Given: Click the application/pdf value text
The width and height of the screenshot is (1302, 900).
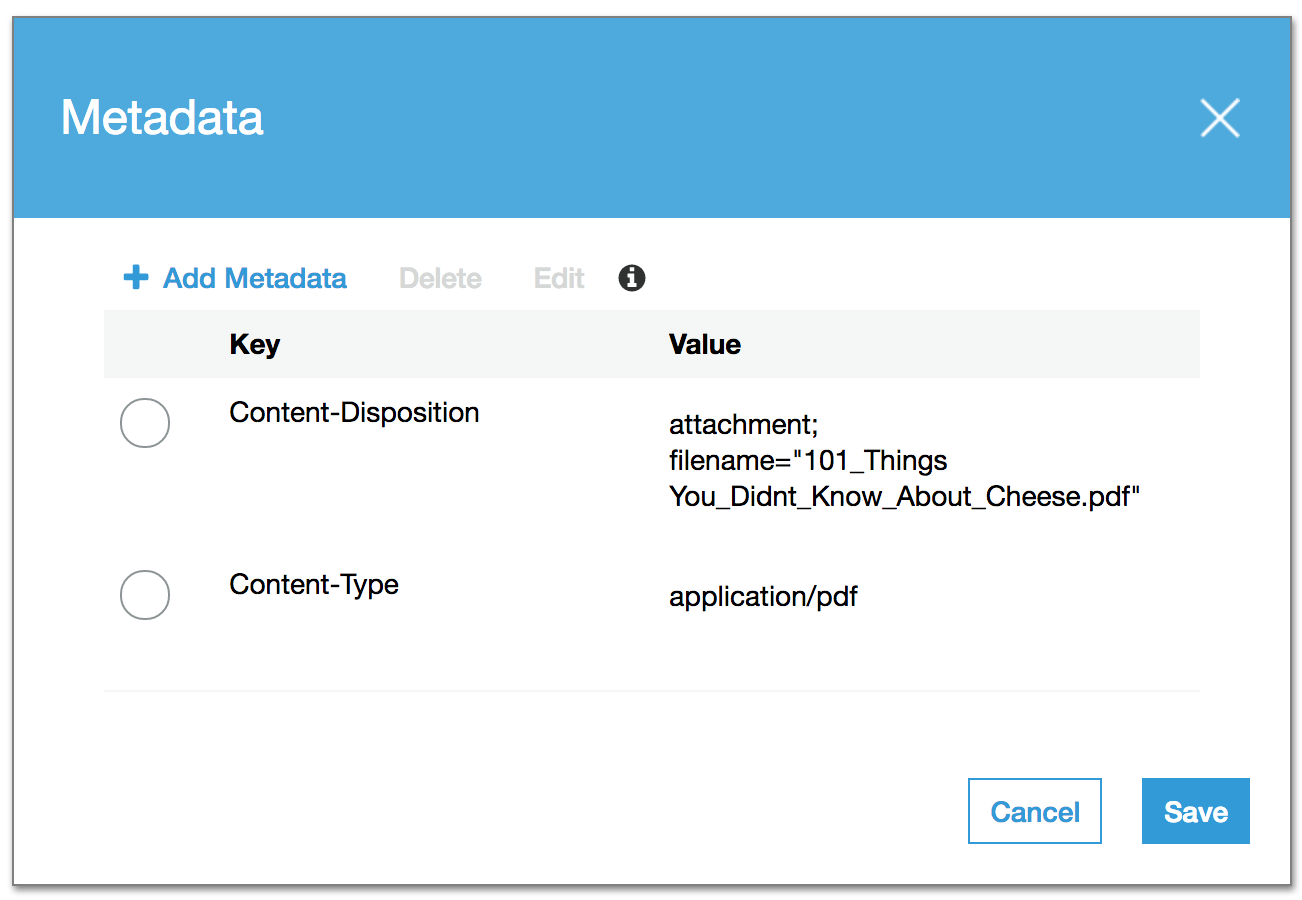Looking at the screenshot, I should pos(763,596).
